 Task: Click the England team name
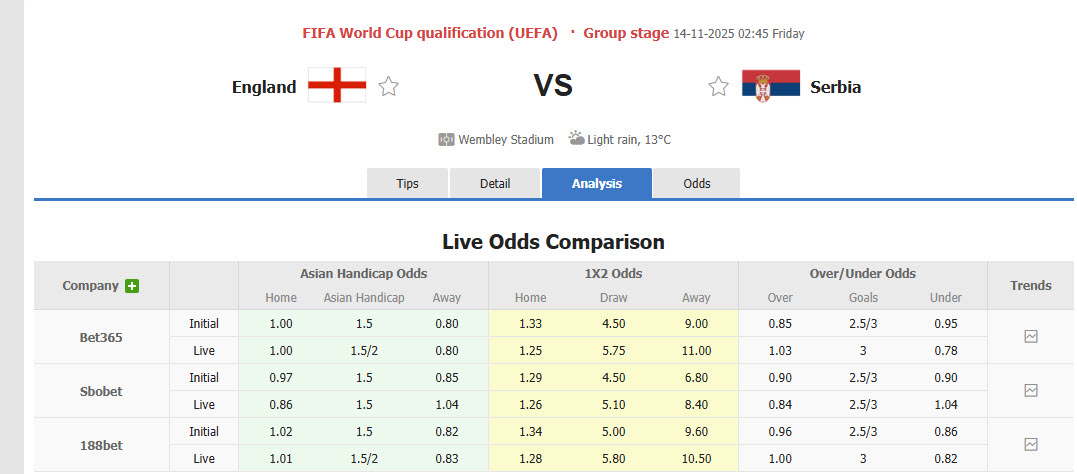tap(264, 87)
